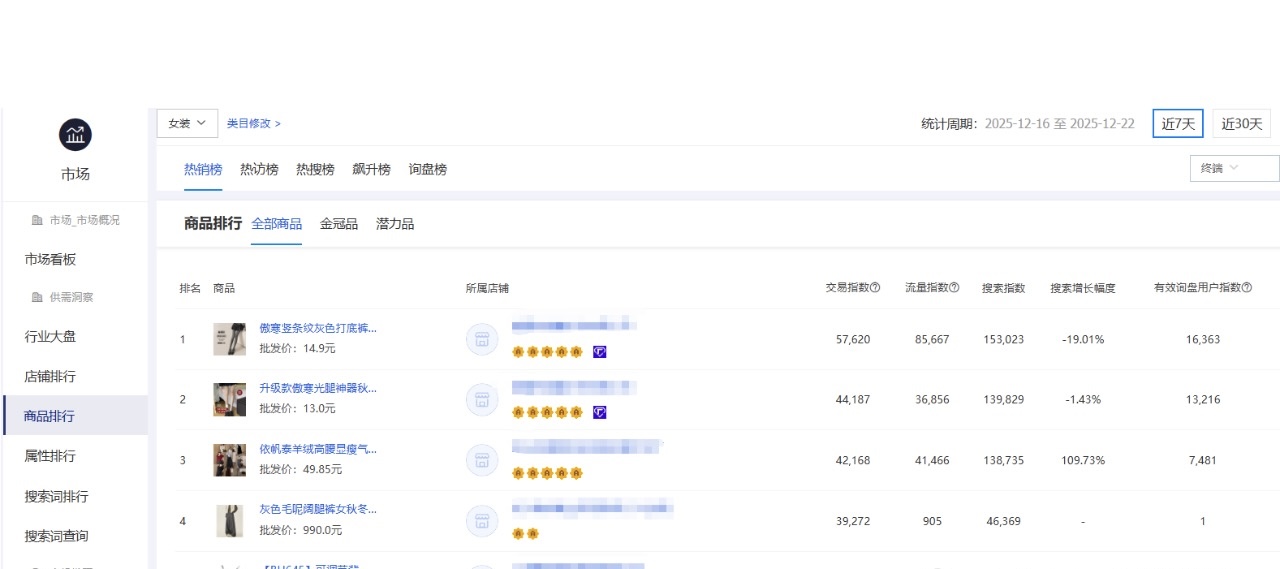The height and width of the screenshot is (569, 1280).
Task: Click the store icon in rank 3 row
Action: point(481,460)
